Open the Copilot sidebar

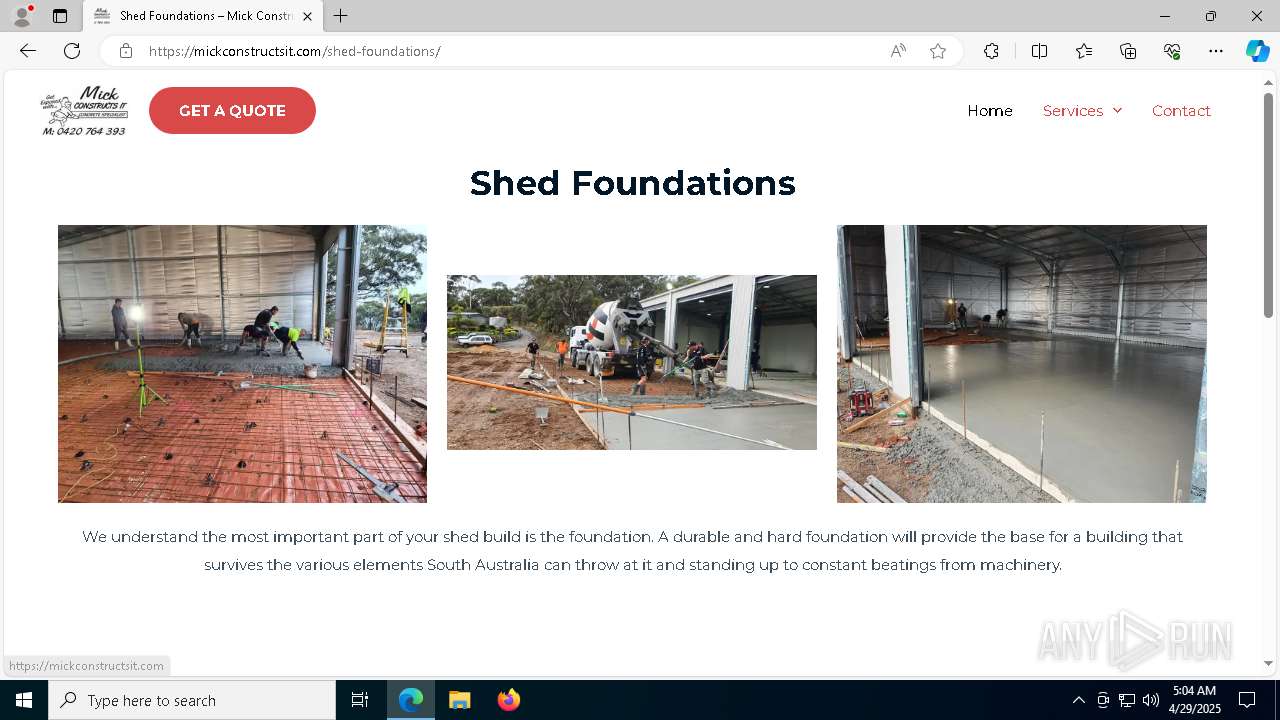pos(1257,51)
